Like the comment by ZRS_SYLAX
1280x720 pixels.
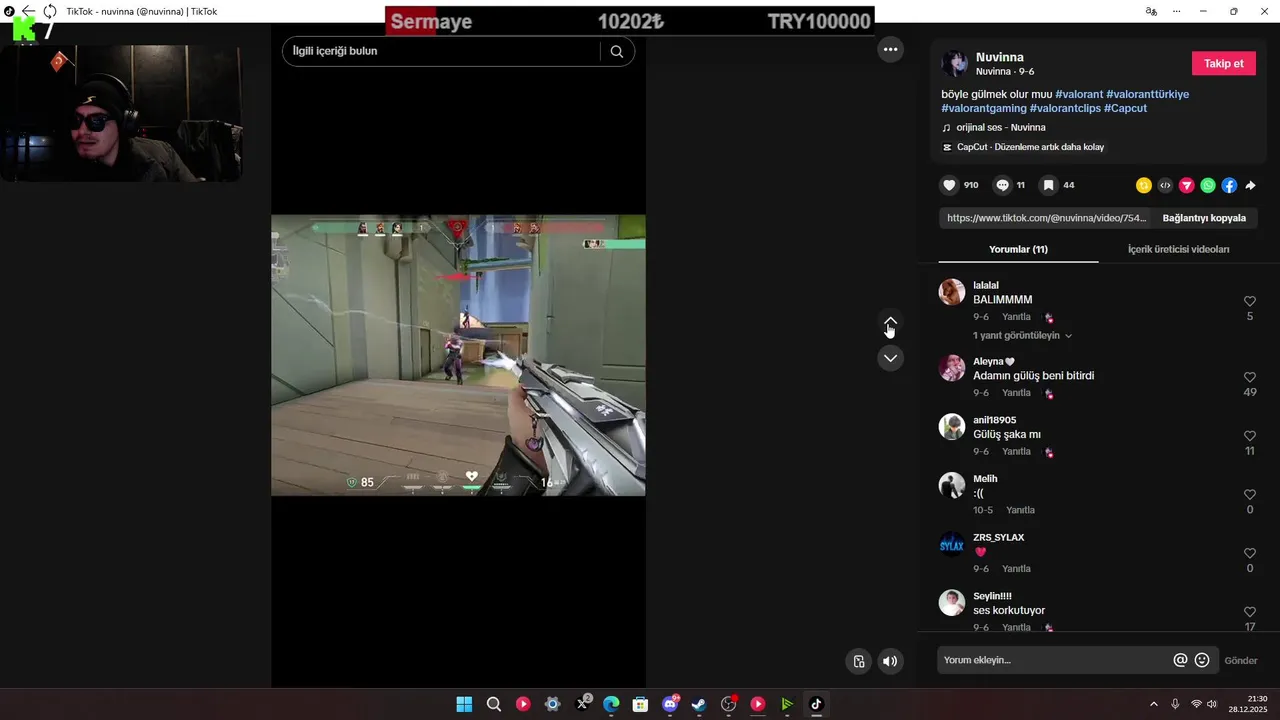point(1250,553)
